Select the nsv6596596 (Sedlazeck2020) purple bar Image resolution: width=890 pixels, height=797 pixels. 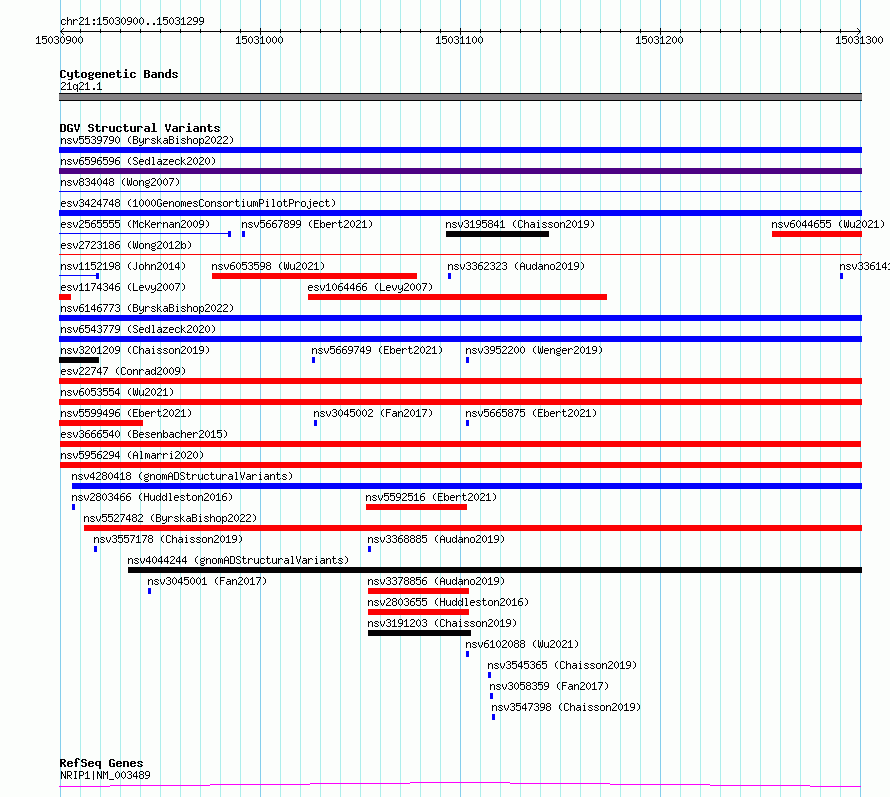tap(460, 171)
